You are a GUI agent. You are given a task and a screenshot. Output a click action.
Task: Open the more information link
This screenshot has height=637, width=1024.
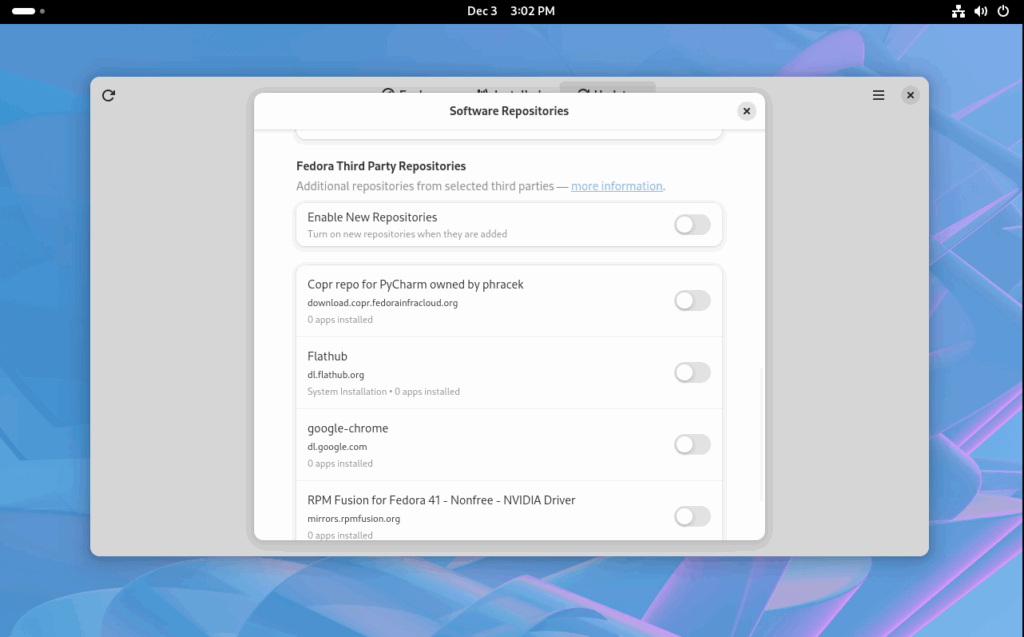(x=616, y=186)
